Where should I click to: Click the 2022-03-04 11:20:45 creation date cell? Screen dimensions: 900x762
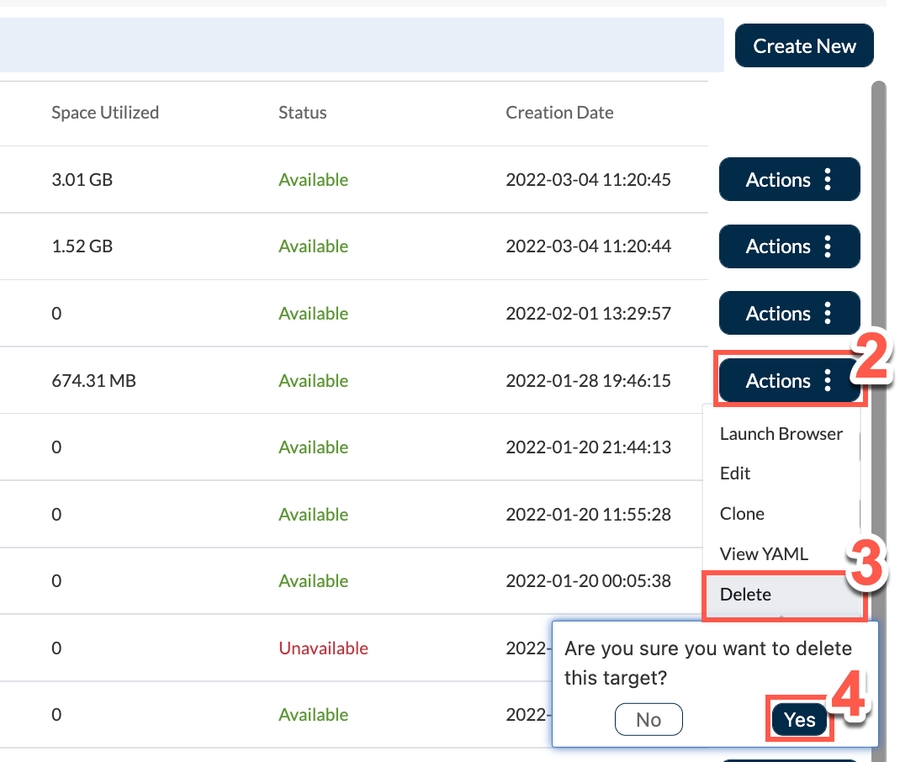[588, 180]
